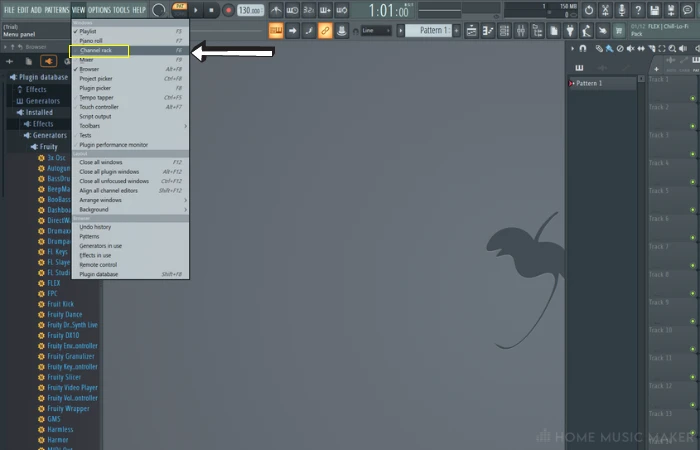
Task: Toggle wait for input before recording
Action: (292, 10)
